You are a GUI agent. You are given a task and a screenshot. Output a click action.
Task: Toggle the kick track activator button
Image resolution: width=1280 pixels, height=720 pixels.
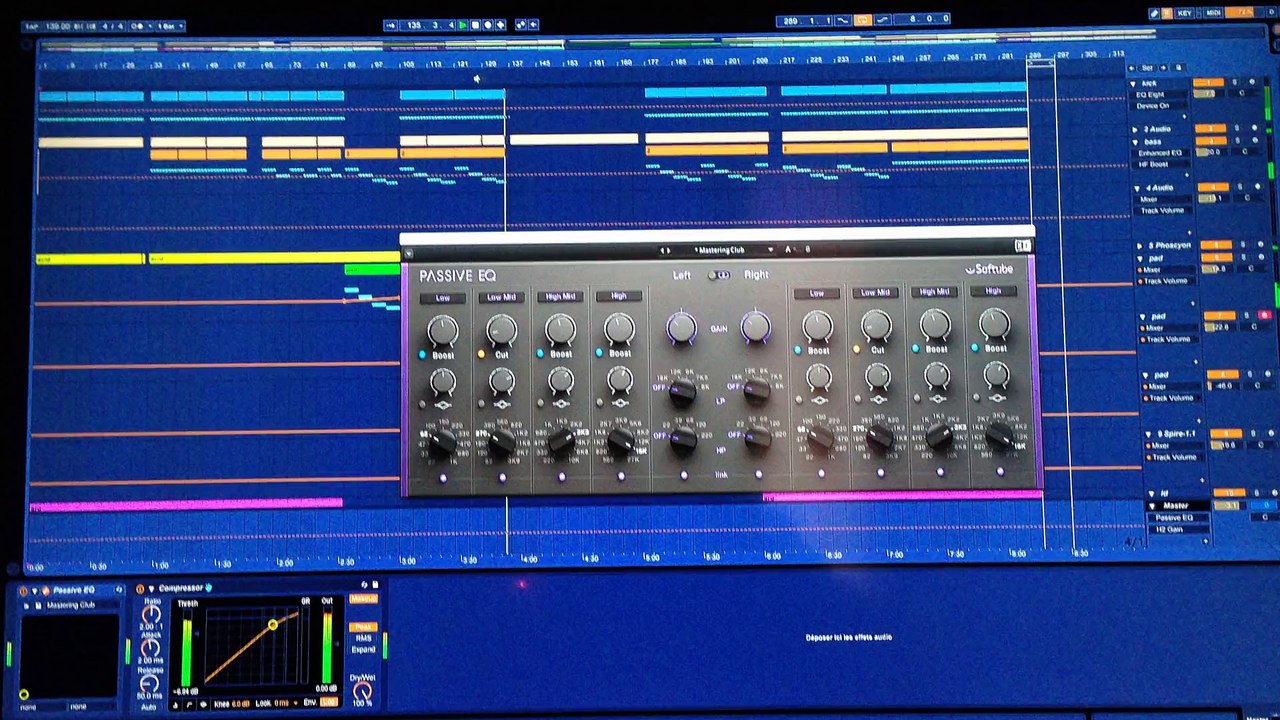pos(1208,82)
